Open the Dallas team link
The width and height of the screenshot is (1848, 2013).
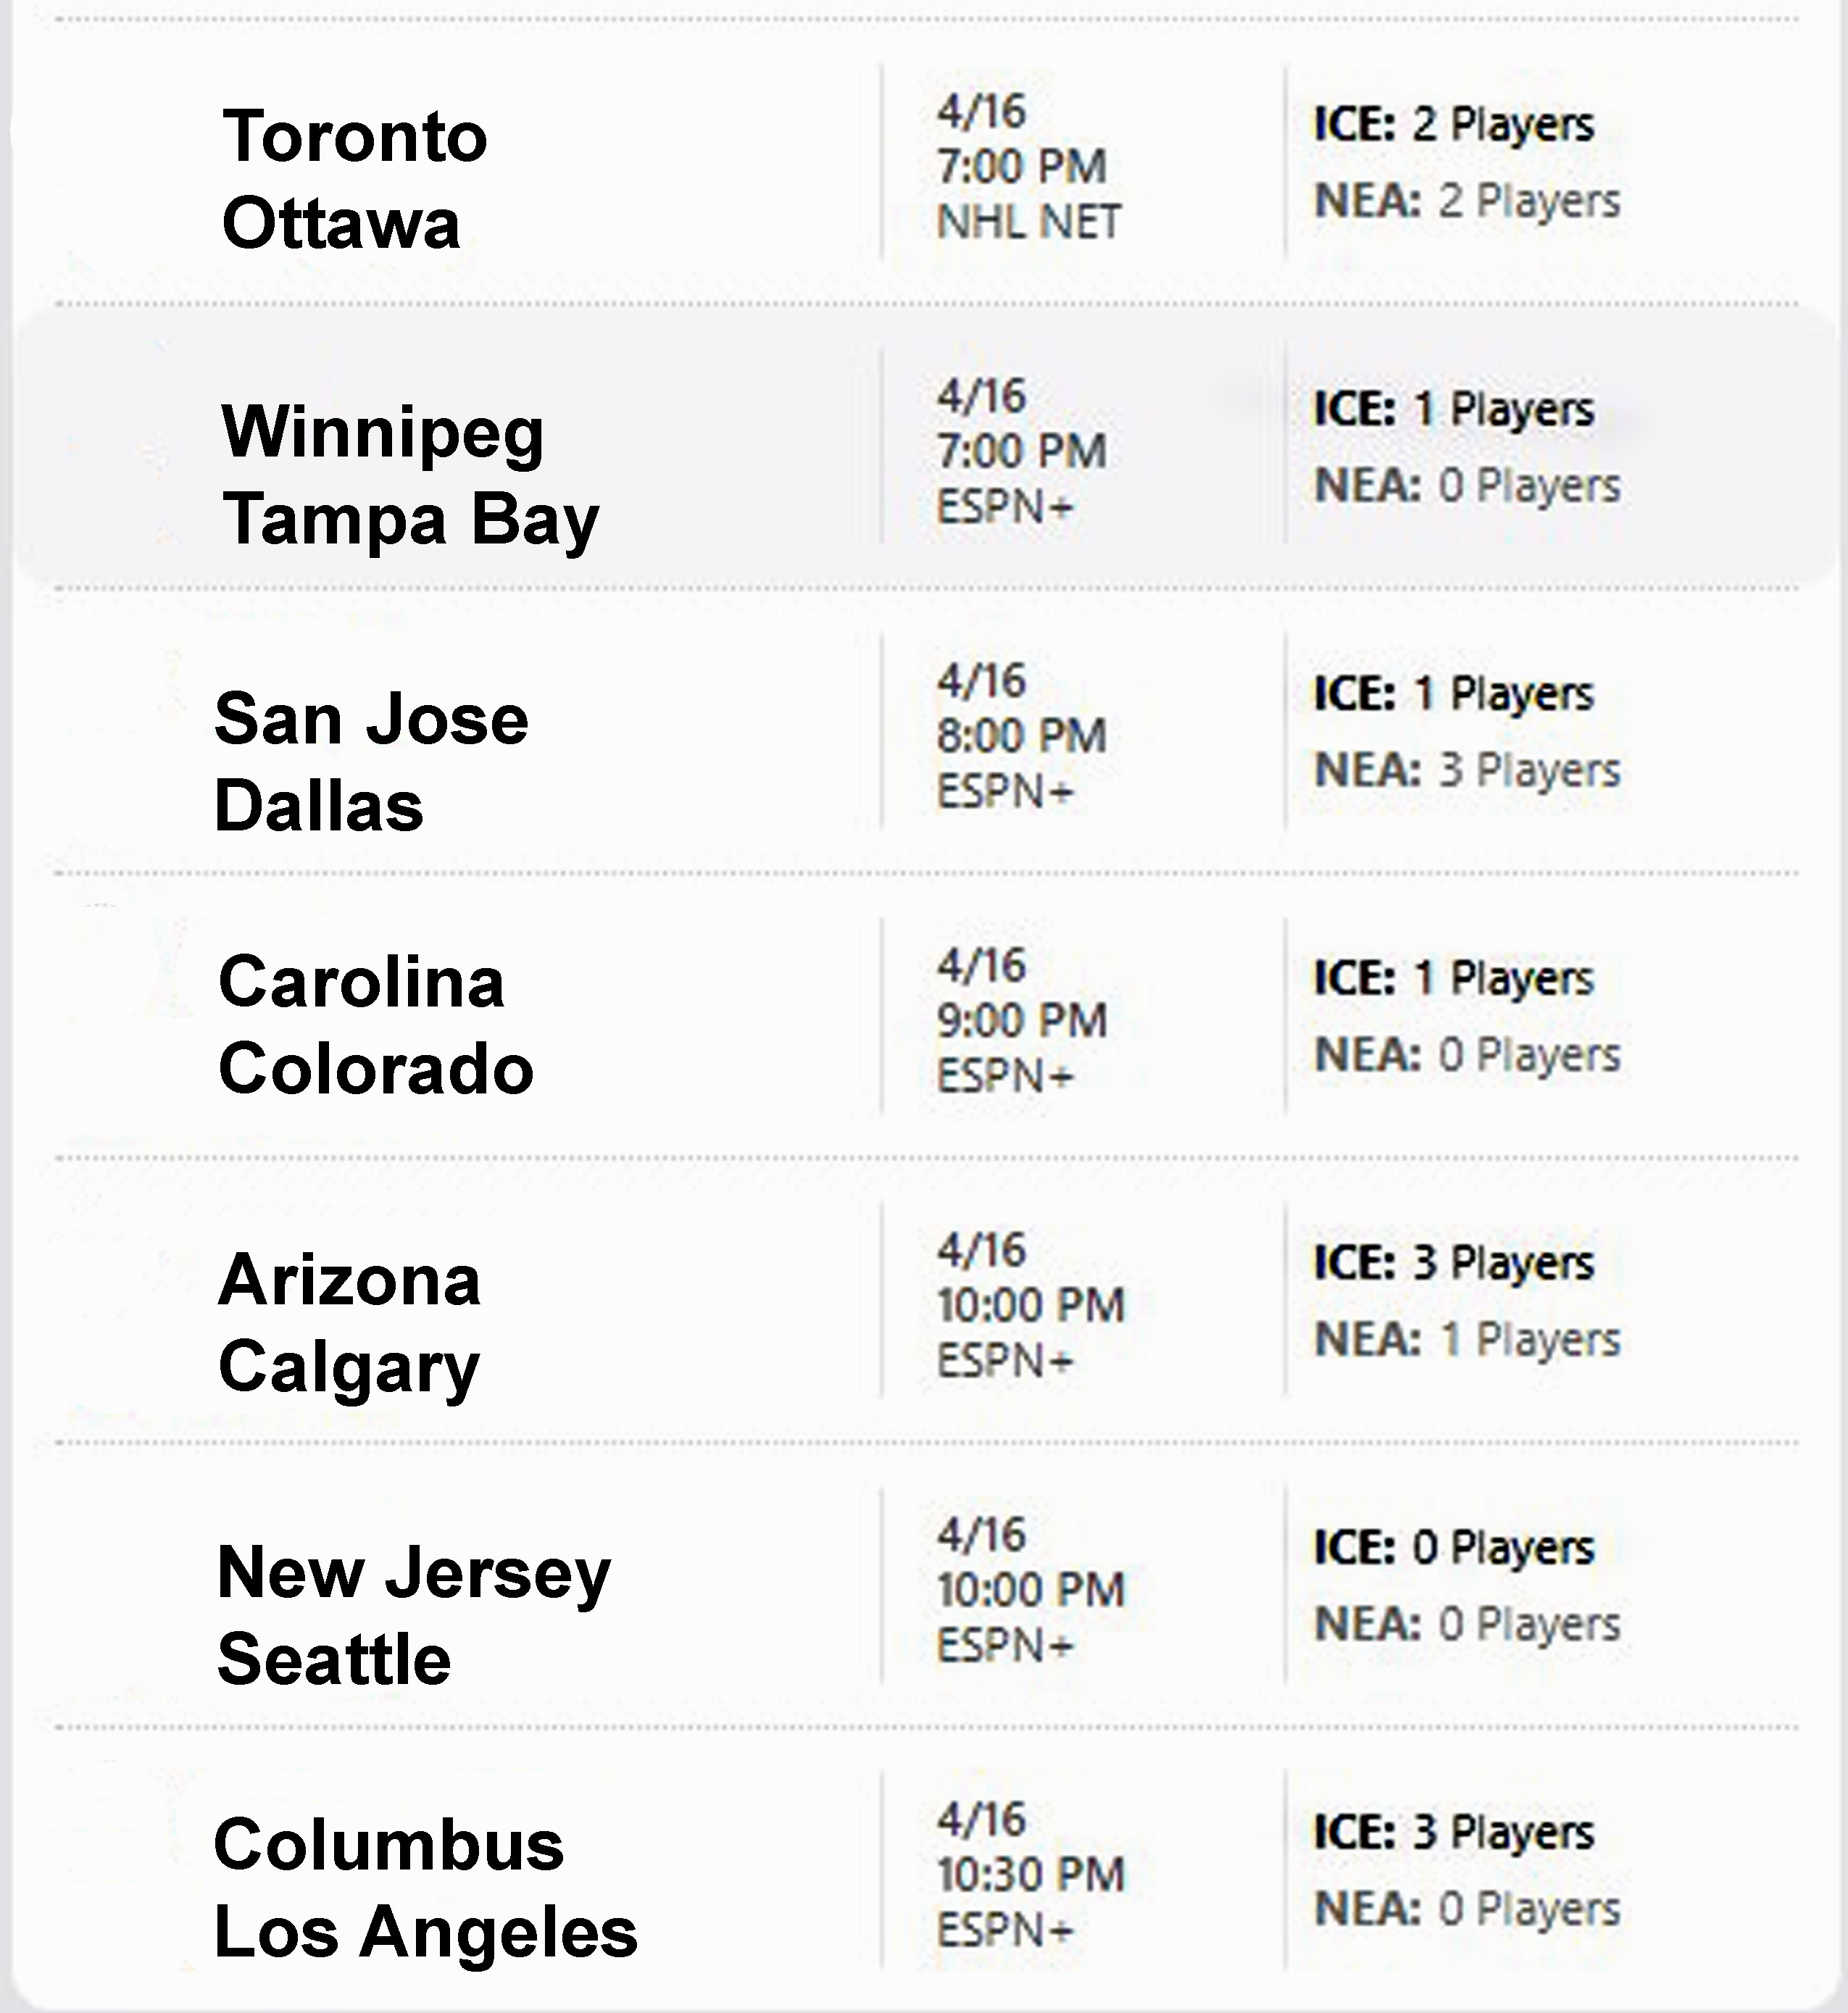(x=319, y=806)
